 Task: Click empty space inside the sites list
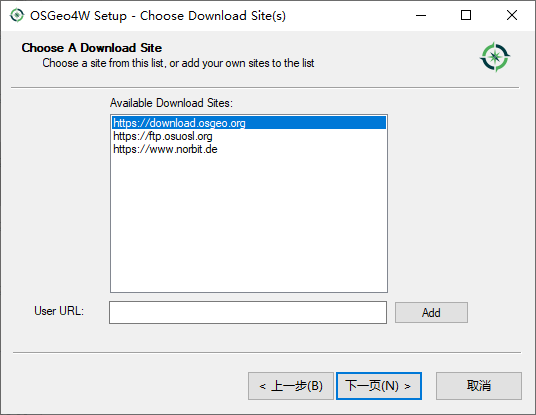tap(249, 222)
